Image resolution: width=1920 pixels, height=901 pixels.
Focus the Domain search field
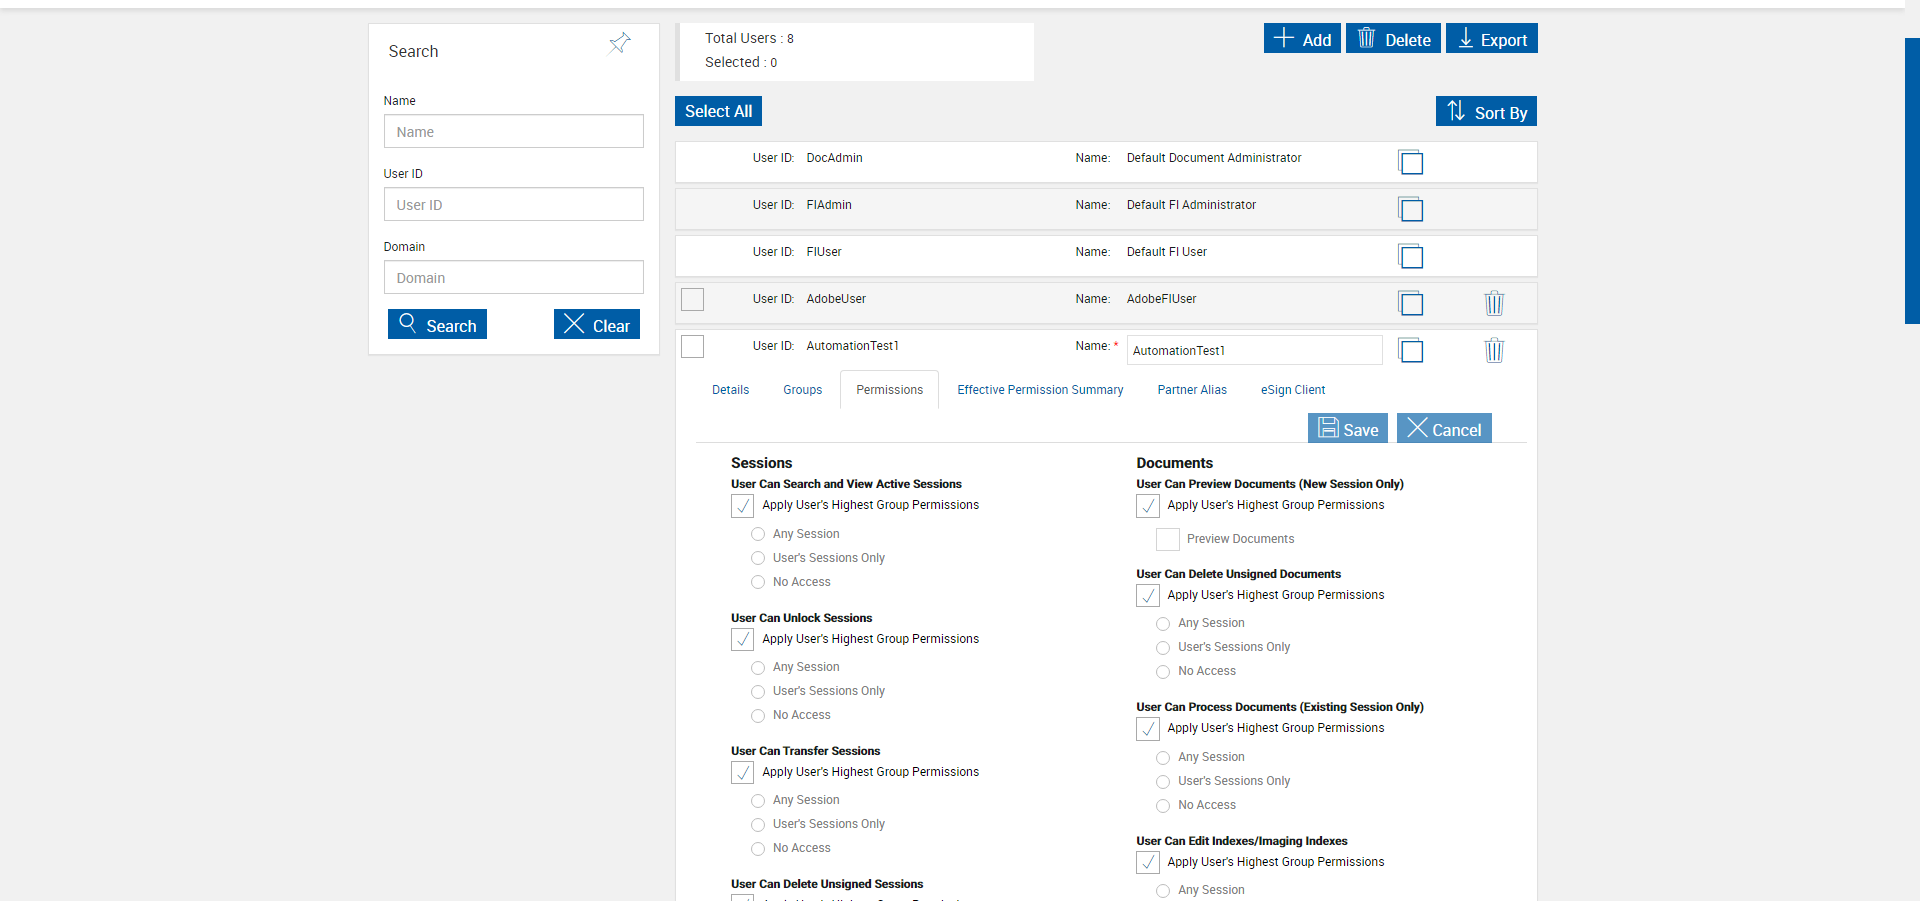[x=513, y=277]
